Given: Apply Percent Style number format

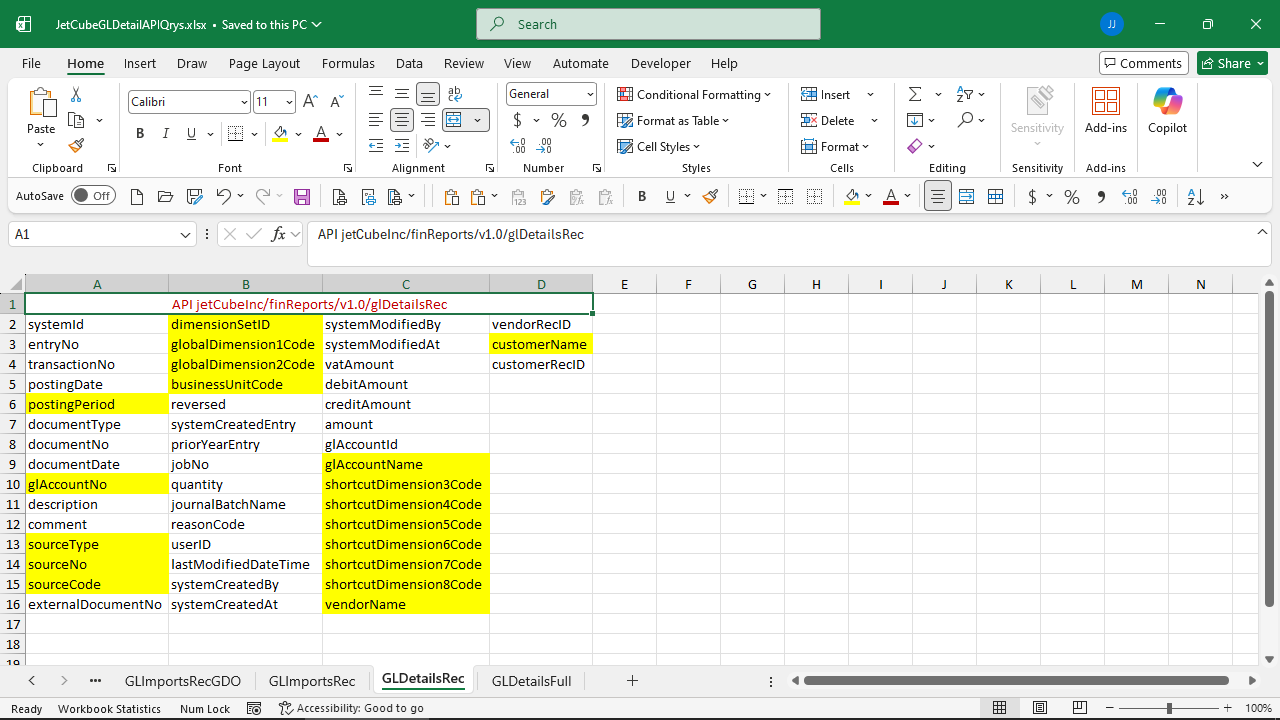Looking at the screenshot, I should pyautogui.click(x=559, y=120).
